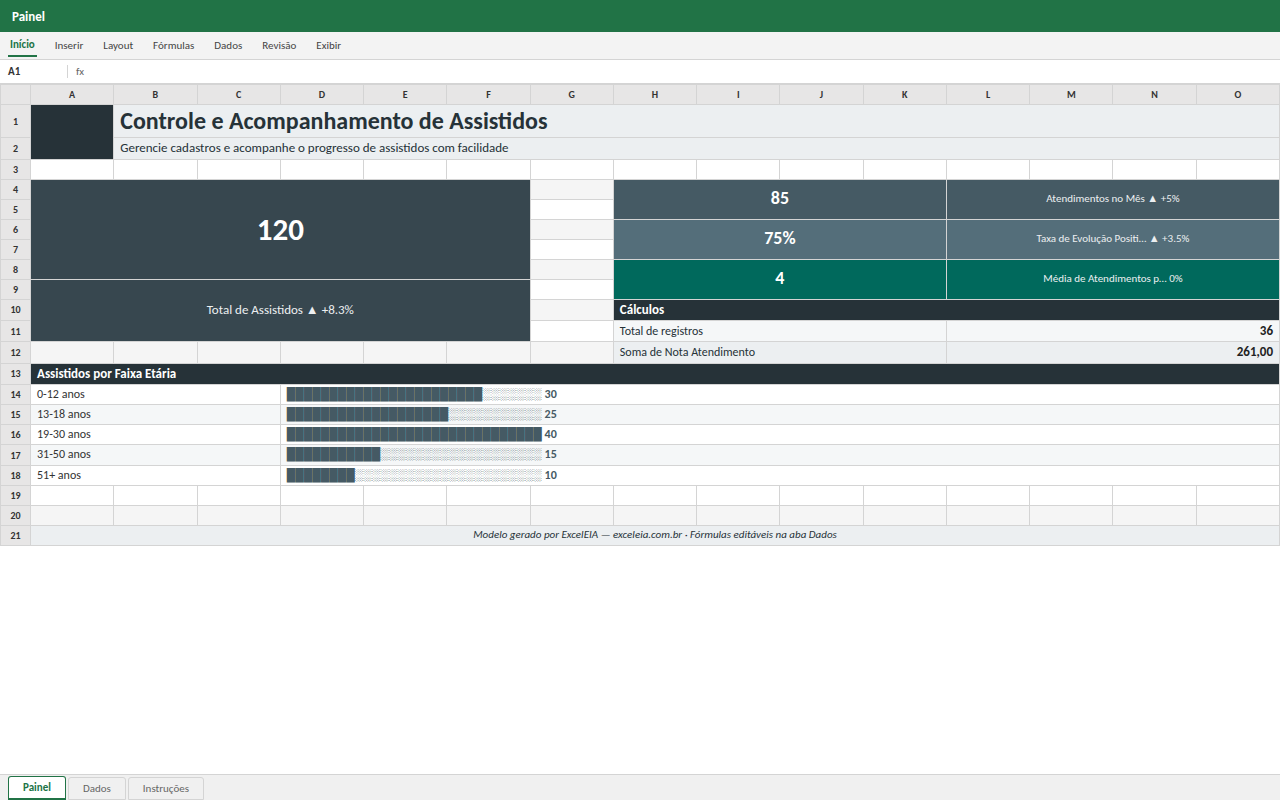Image resolution: width=1280 pixels, height=800 pixels.
Task: Select column A header
Action: click(72, 94)
